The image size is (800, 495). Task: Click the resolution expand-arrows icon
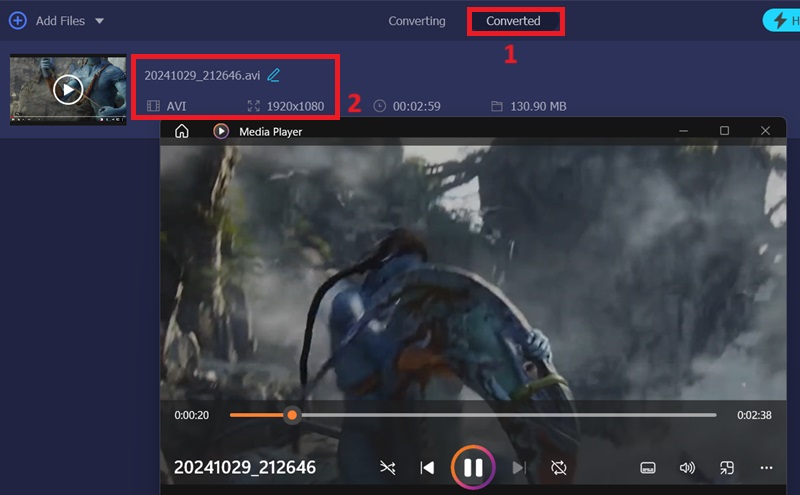[x=254, y=106]
